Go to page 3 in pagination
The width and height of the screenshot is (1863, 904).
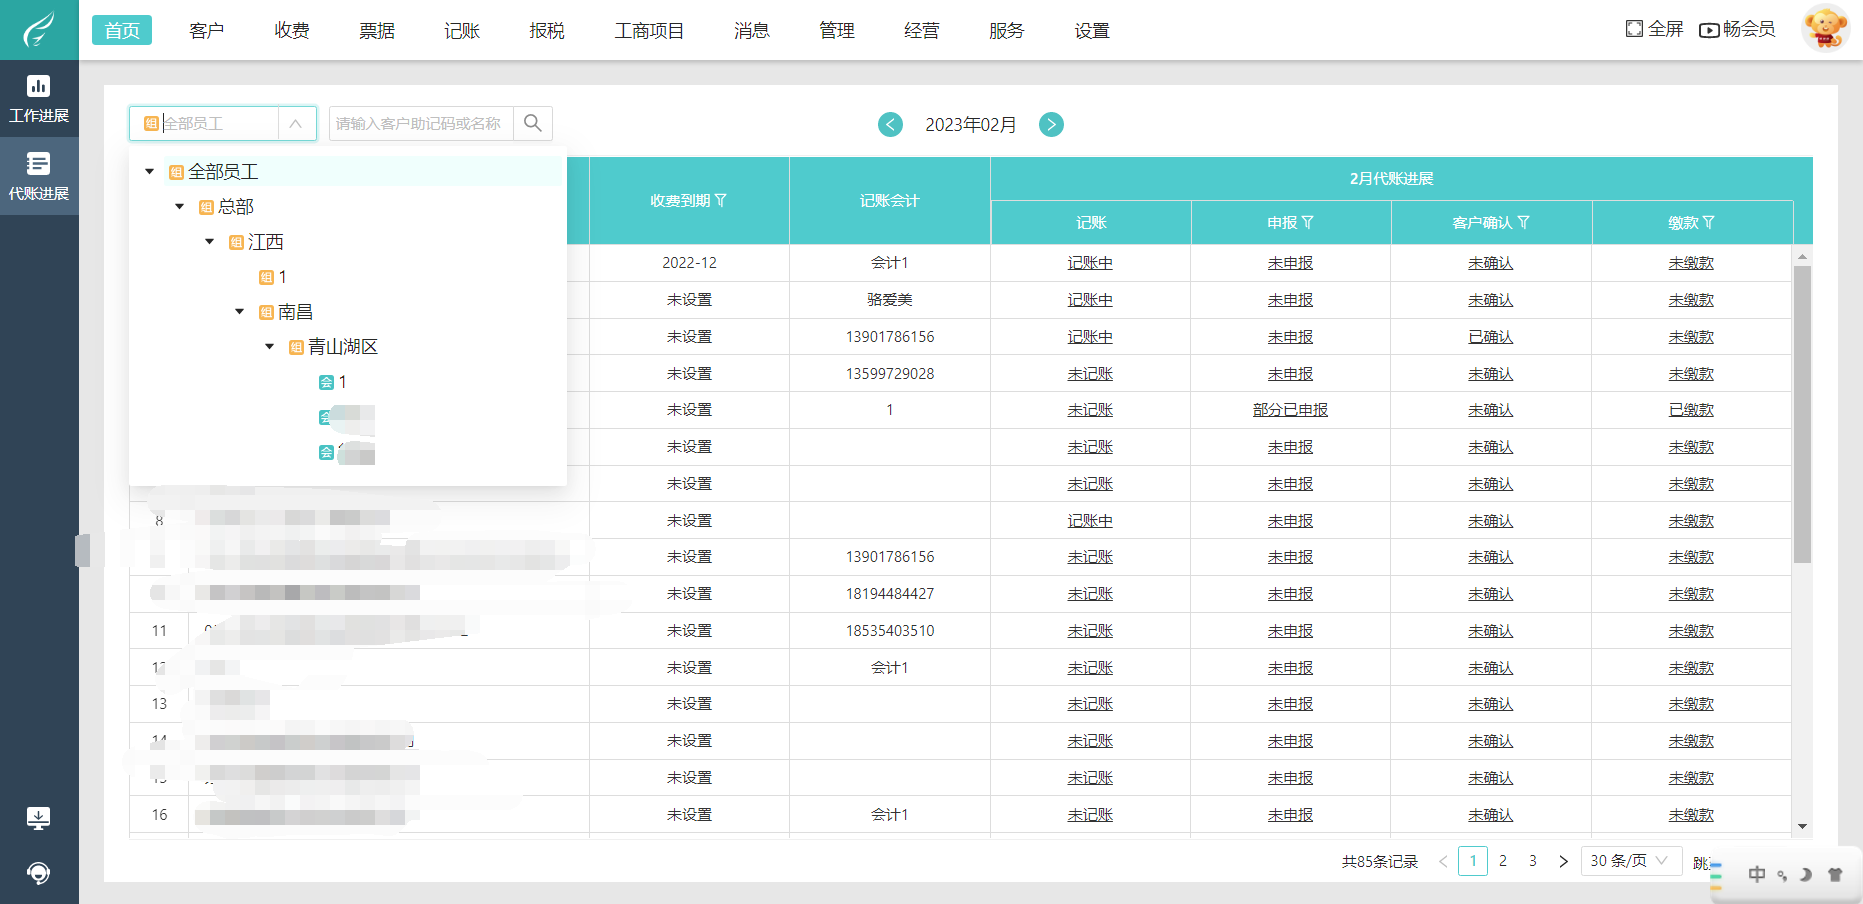point(1533,860)
